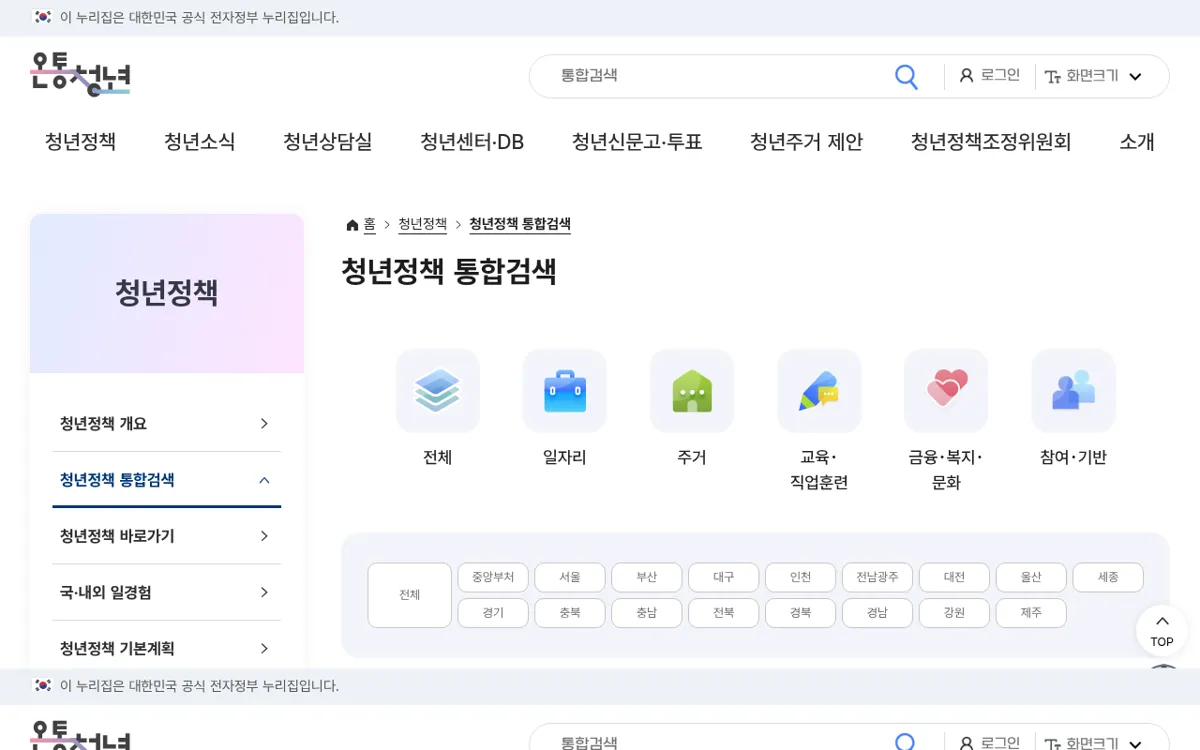Toggle the 울산 region filter
The width and height of the screenshot is (1200, 750).
1031,577
